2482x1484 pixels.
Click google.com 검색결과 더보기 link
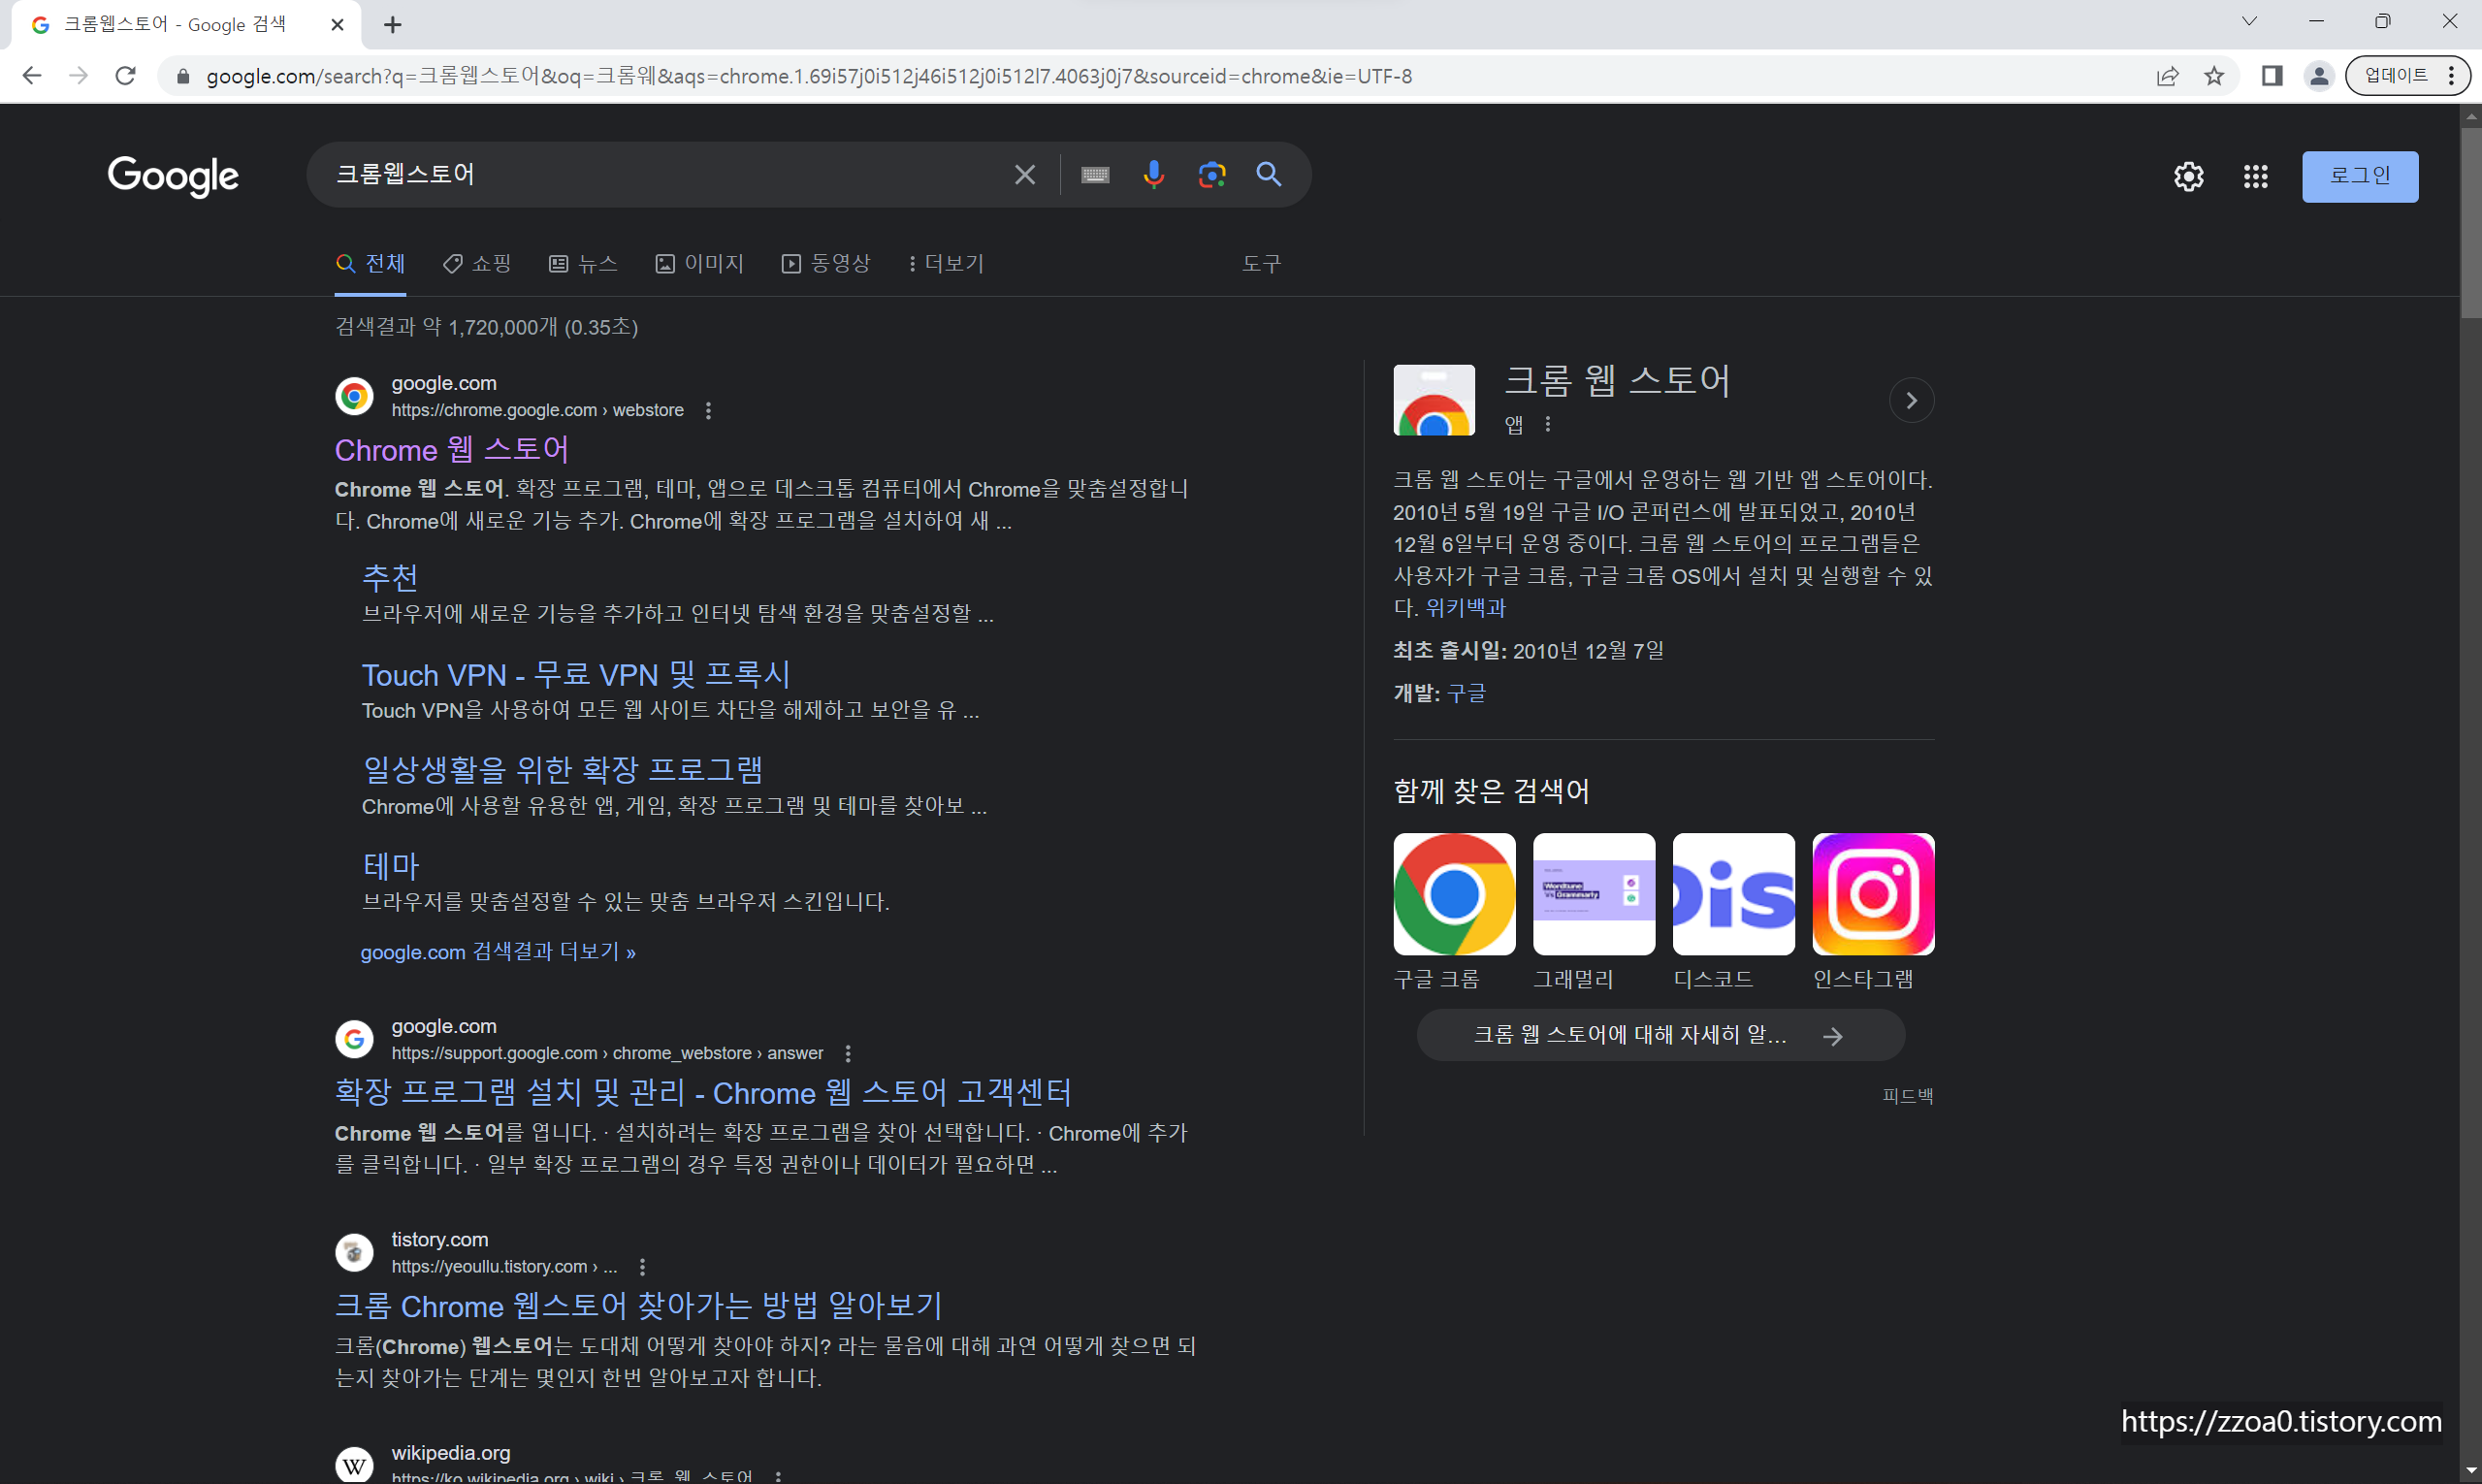pyautogui.click(x=498, y=952)
